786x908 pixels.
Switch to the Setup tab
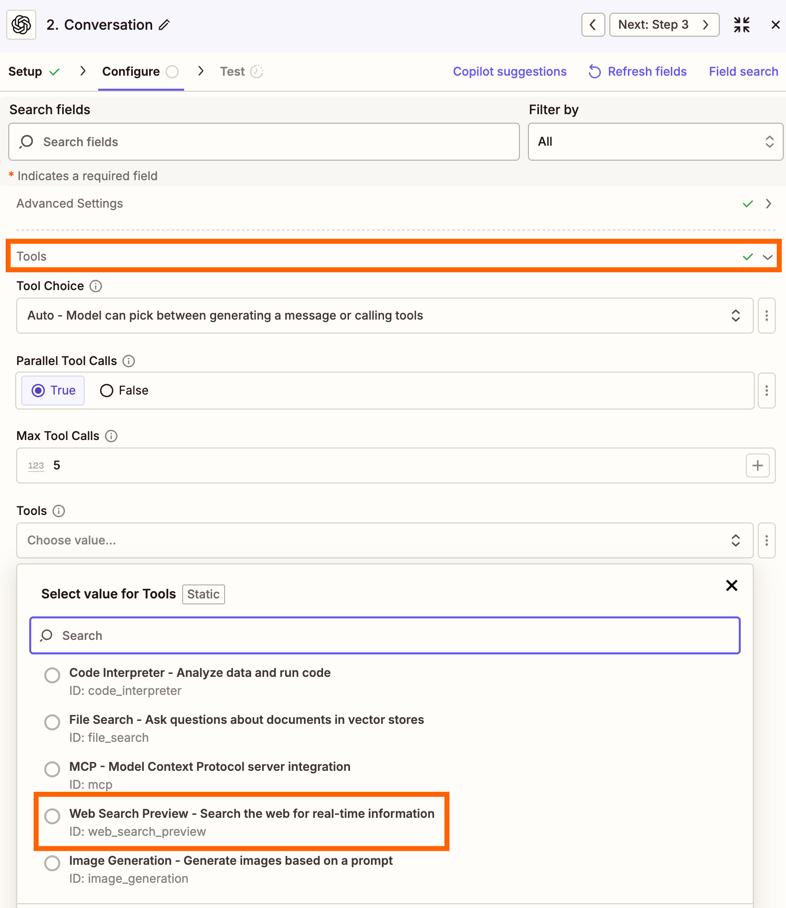point(34,72)
